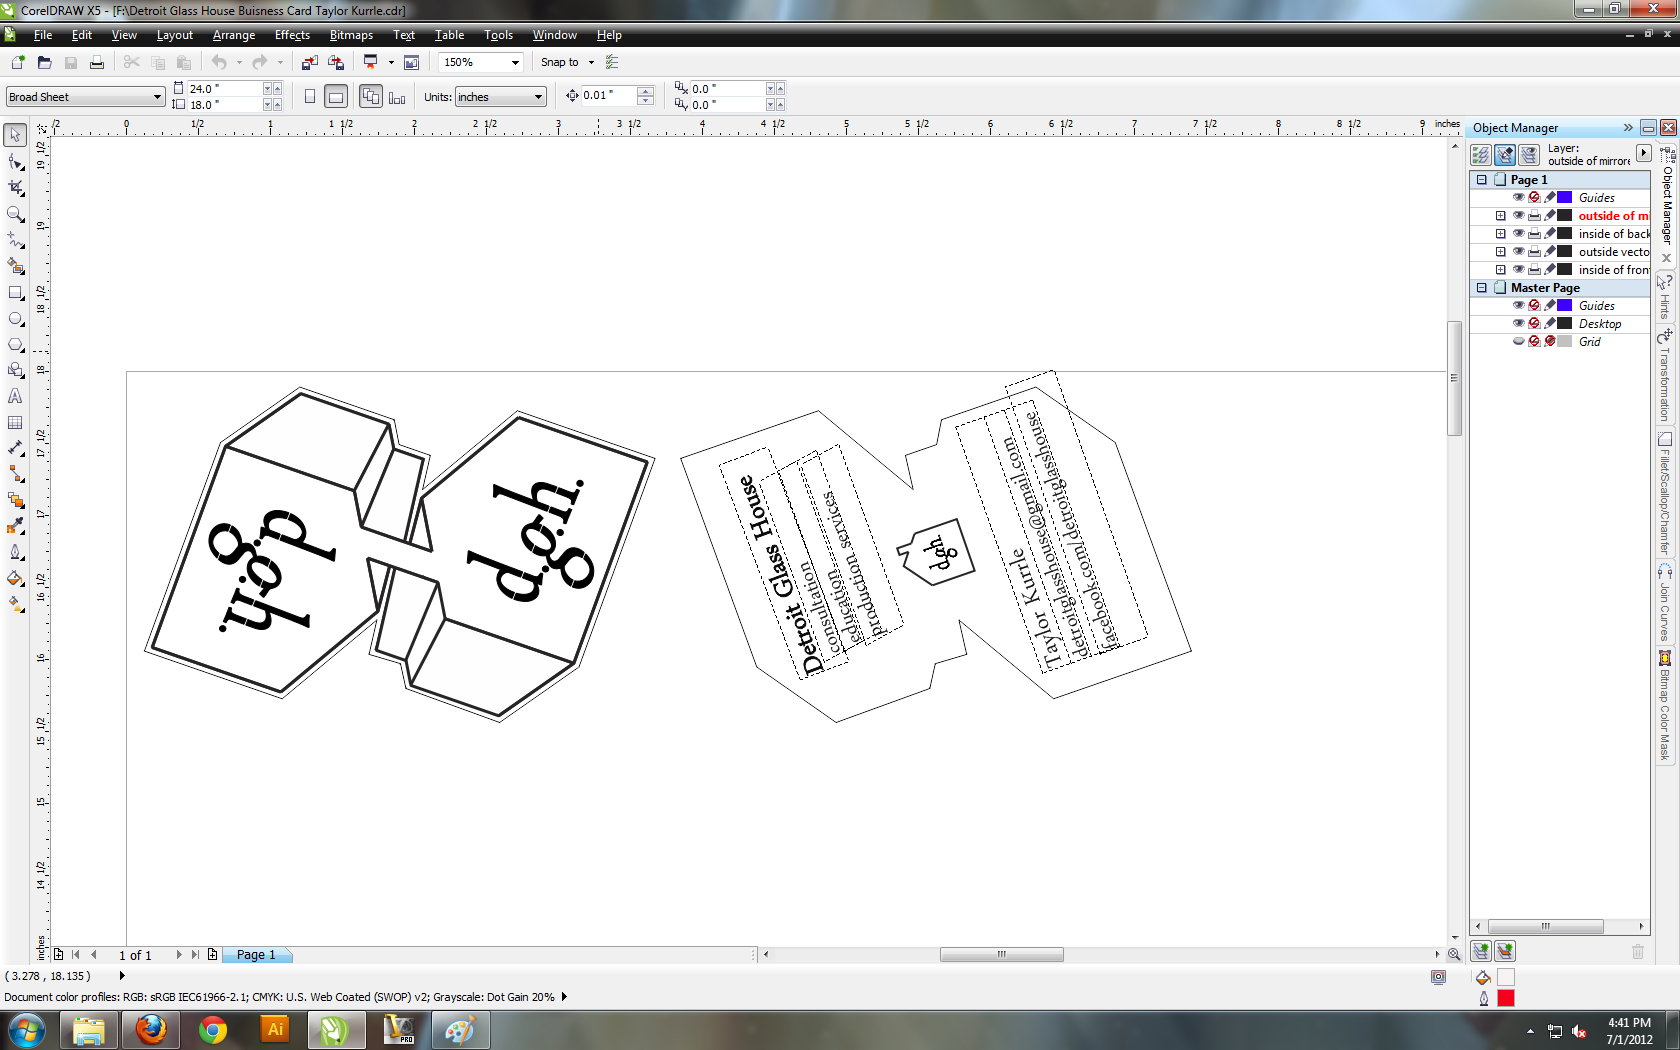Toggle Layer Manager View button
The height and width of the screenshot is (1050, 1680).
tap(1529, 155)
